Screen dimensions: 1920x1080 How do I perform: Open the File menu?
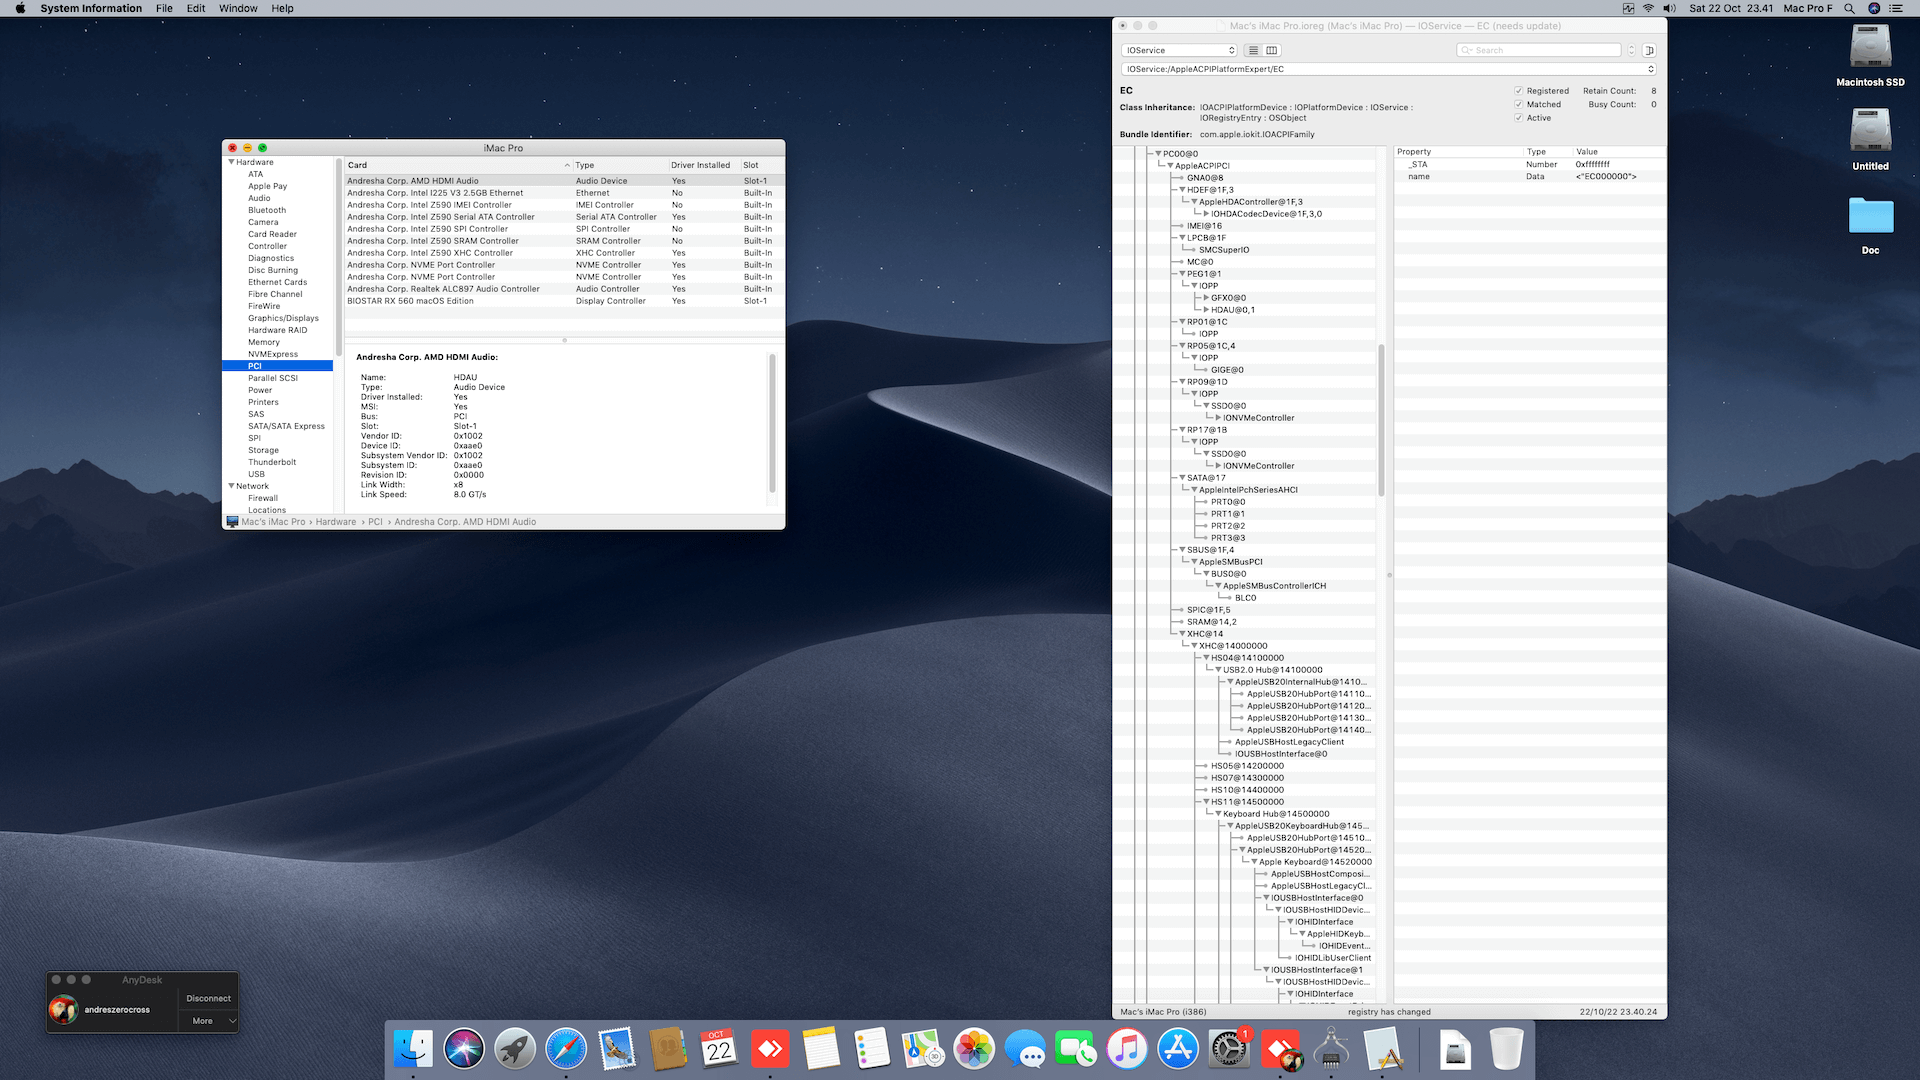(164, 8)
